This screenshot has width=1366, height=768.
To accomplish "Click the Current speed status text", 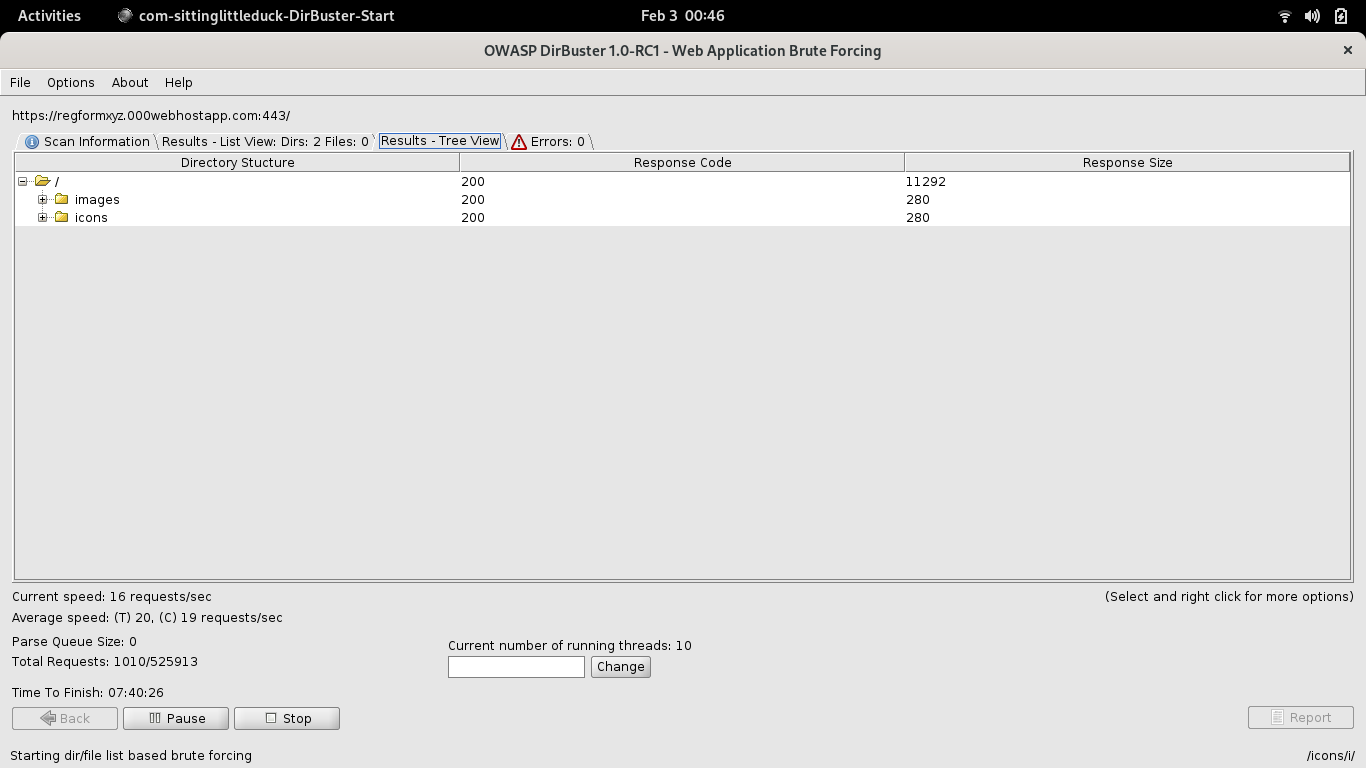I will point(112,596).
